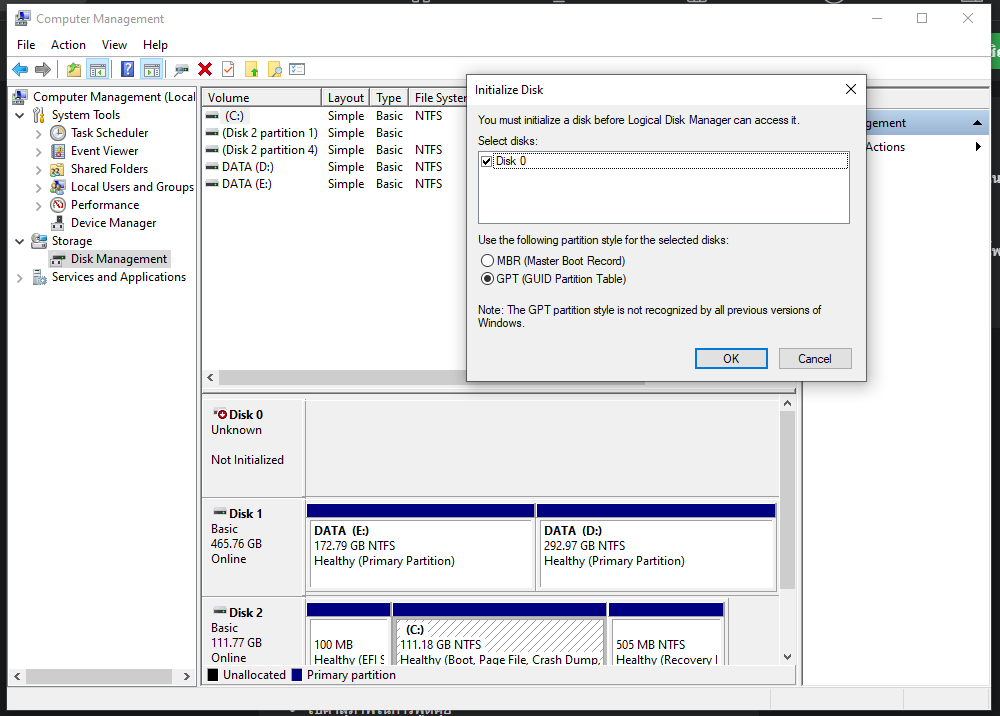Click the Type column header

click(x=388, y=98)
